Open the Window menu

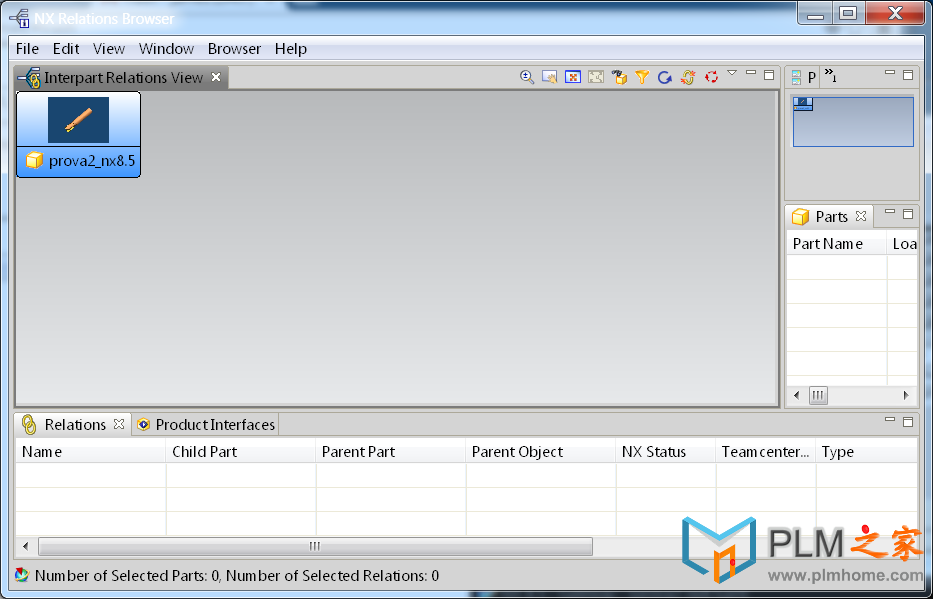(167, 49)
